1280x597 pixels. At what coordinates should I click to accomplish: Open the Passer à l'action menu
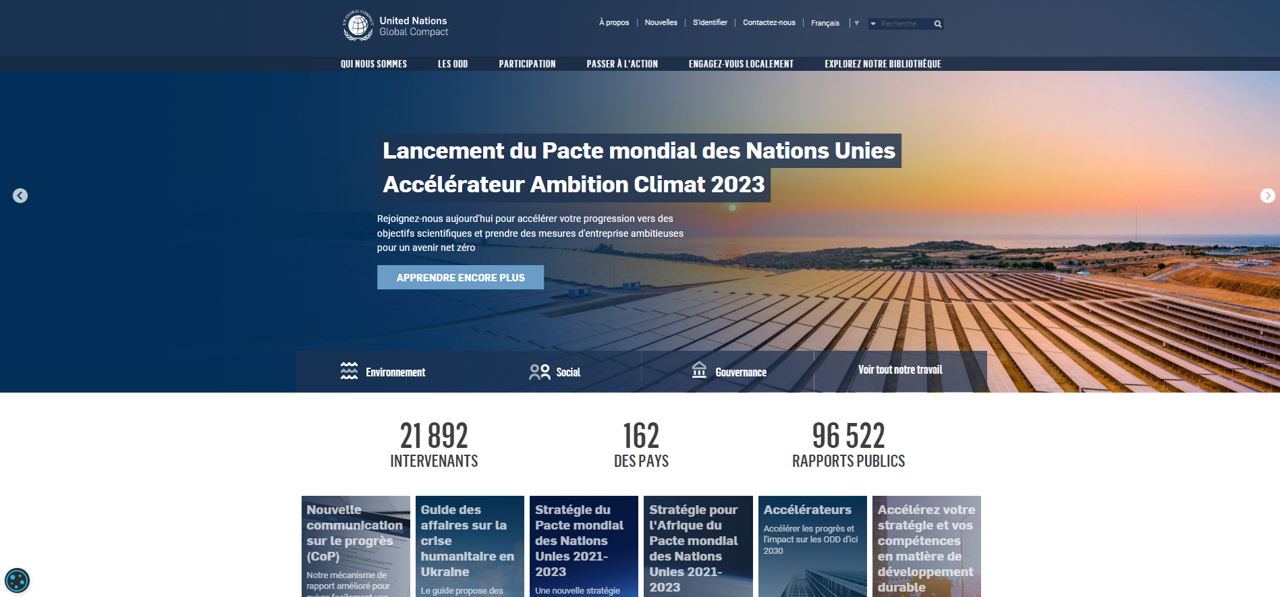[622, 64]
